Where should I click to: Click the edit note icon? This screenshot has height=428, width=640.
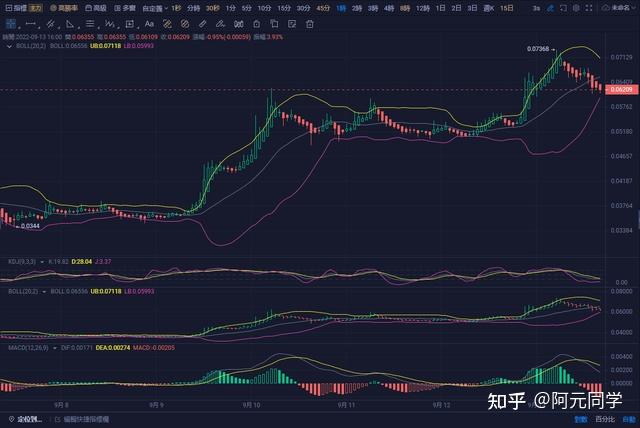pos(292,24)
